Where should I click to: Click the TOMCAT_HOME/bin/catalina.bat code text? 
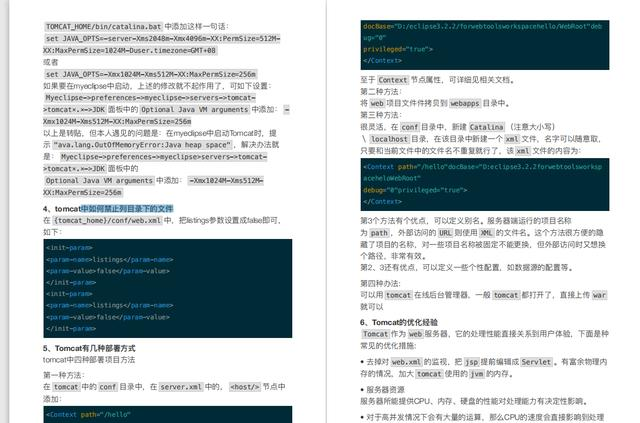tap(103, 27)
